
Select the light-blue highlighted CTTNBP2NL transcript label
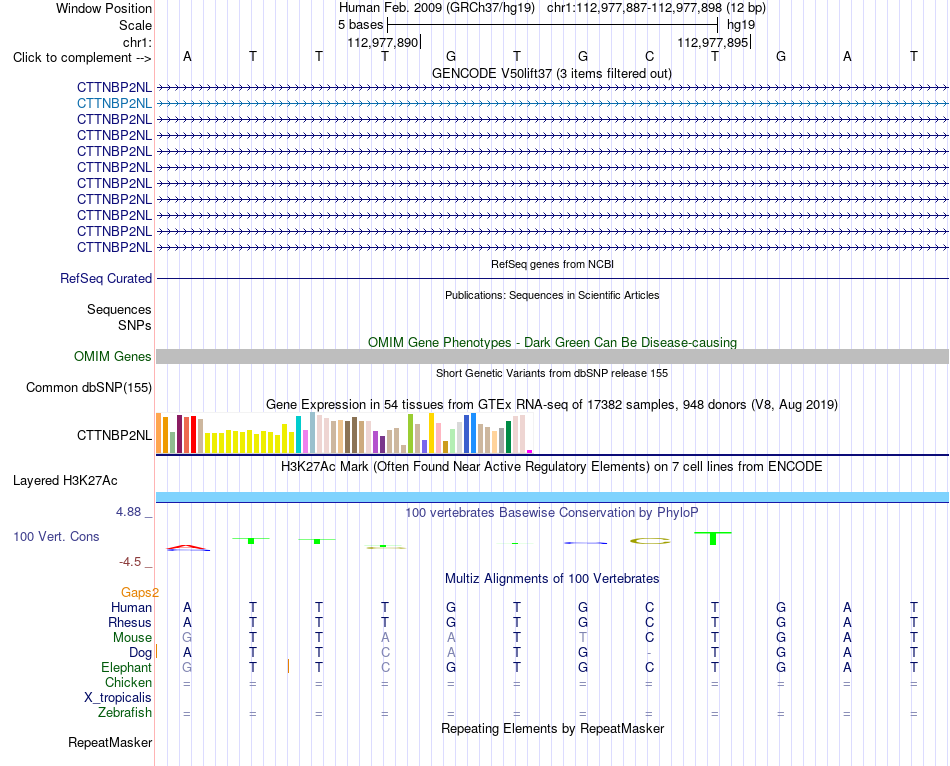tap(114, 104)
